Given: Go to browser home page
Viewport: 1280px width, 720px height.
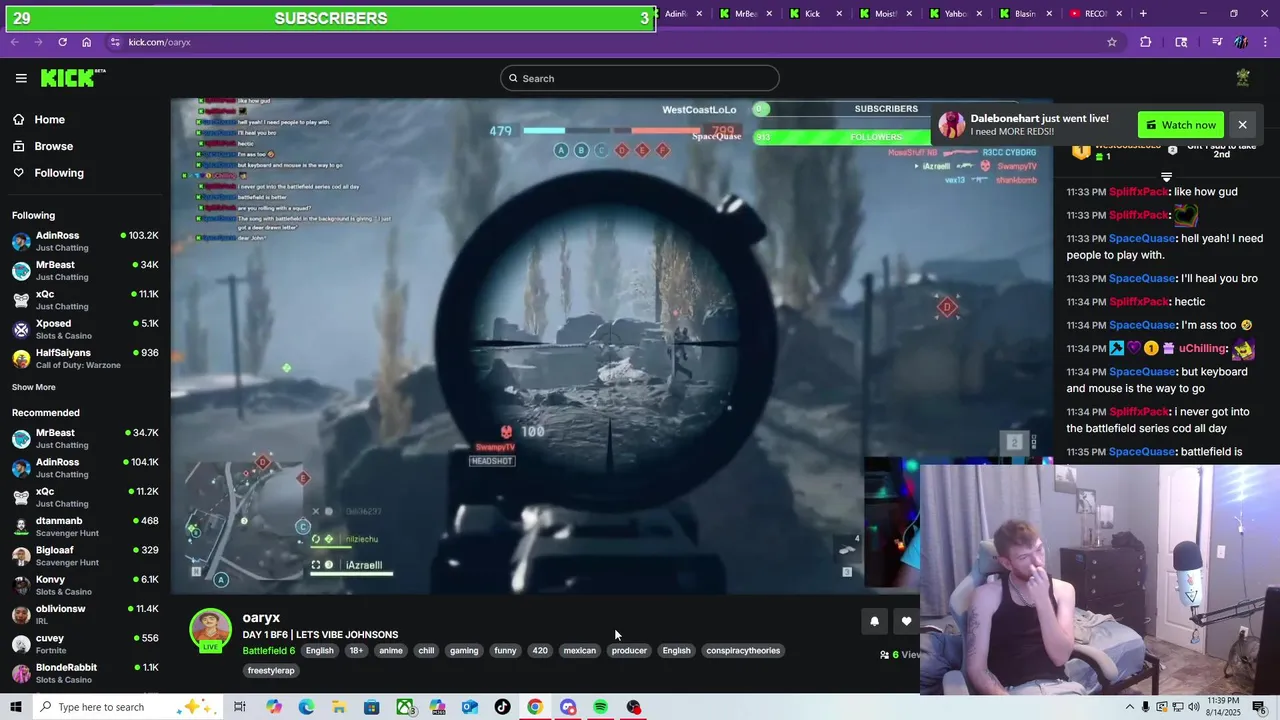Looking at the screenshot, I should tap(87, 42).
